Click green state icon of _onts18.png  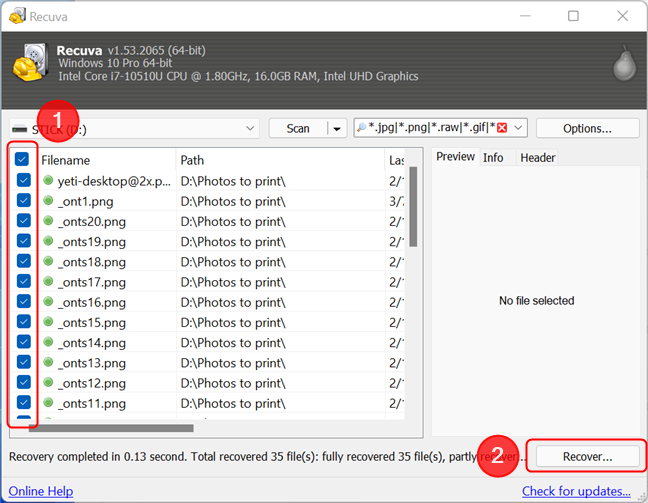click(48, 261)
